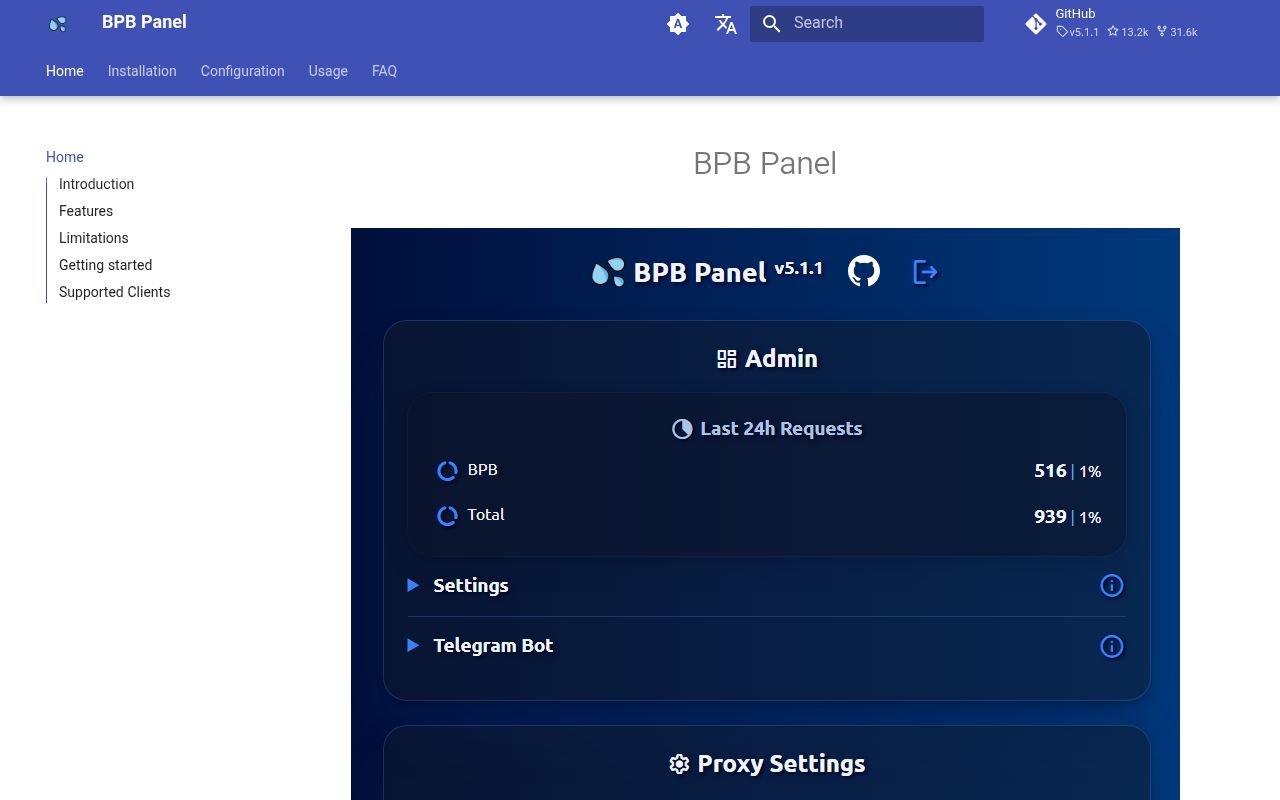Click the GitHub octocat icon in panel image

coord(864,271)
